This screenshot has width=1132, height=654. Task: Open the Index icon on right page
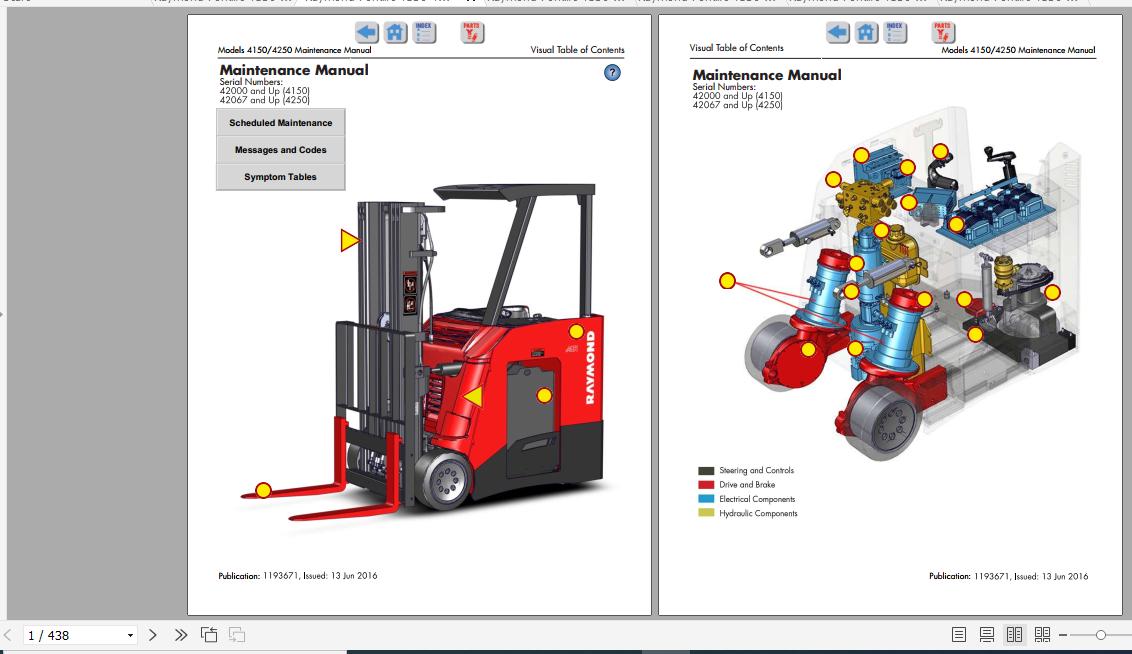point(895,32)
